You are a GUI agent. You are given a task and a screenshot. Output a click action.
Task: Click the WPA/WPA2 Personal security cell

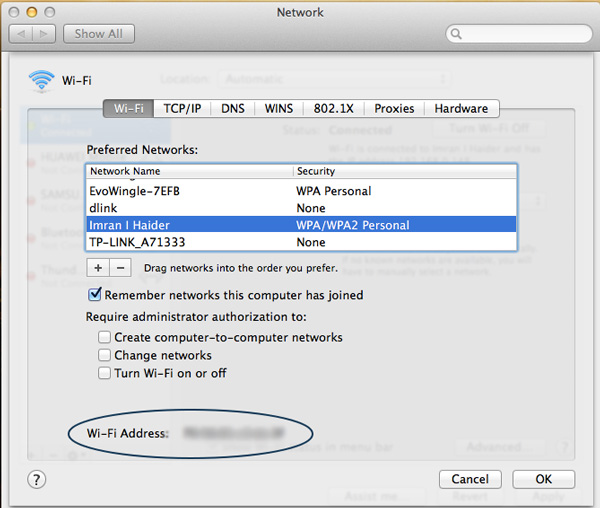[x=353, y=225]
